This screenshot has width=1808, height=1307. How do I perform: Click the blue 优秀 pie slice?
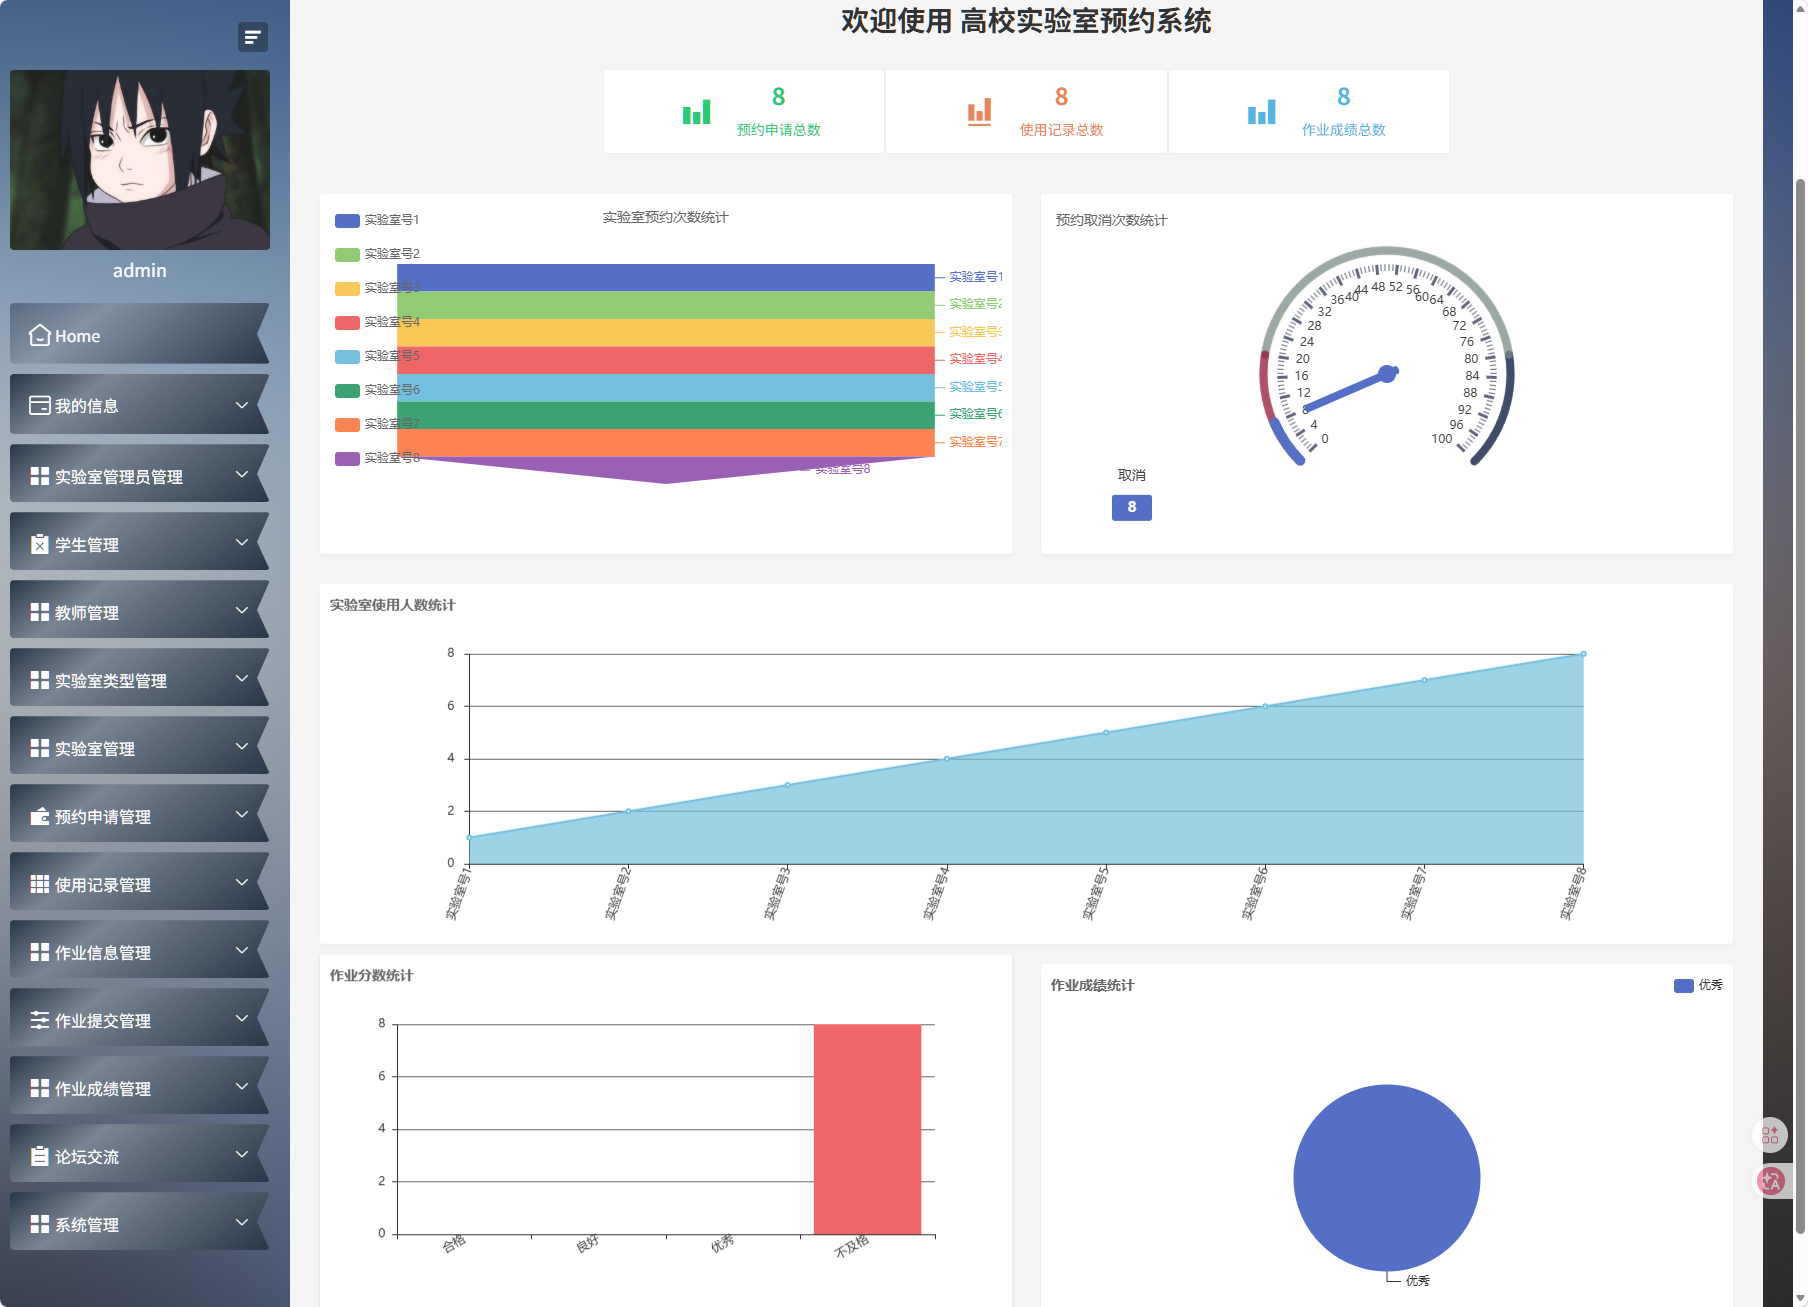pyautogui.click(x=1386, y=1178)
